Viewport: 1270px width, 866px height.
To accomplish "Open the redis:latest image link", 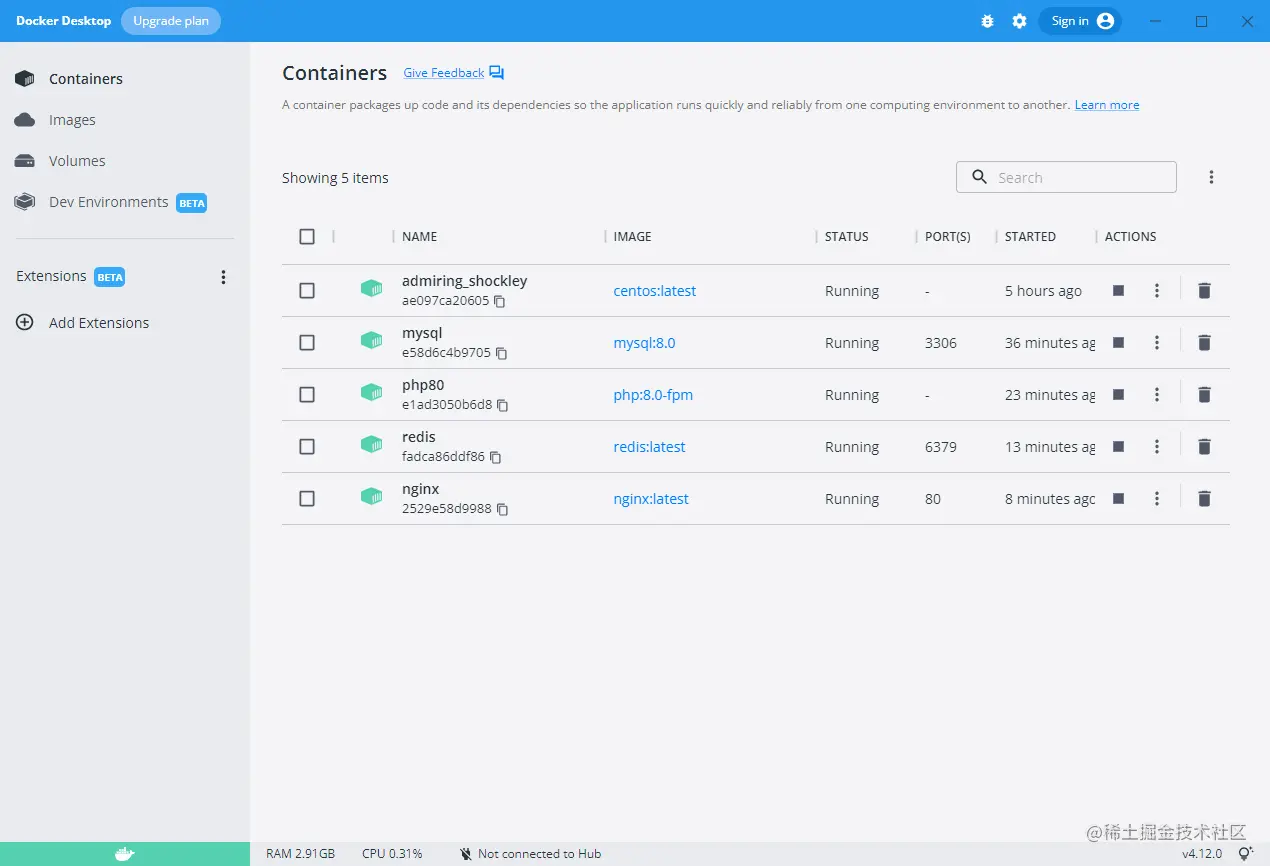I will [x=650, y=447].
